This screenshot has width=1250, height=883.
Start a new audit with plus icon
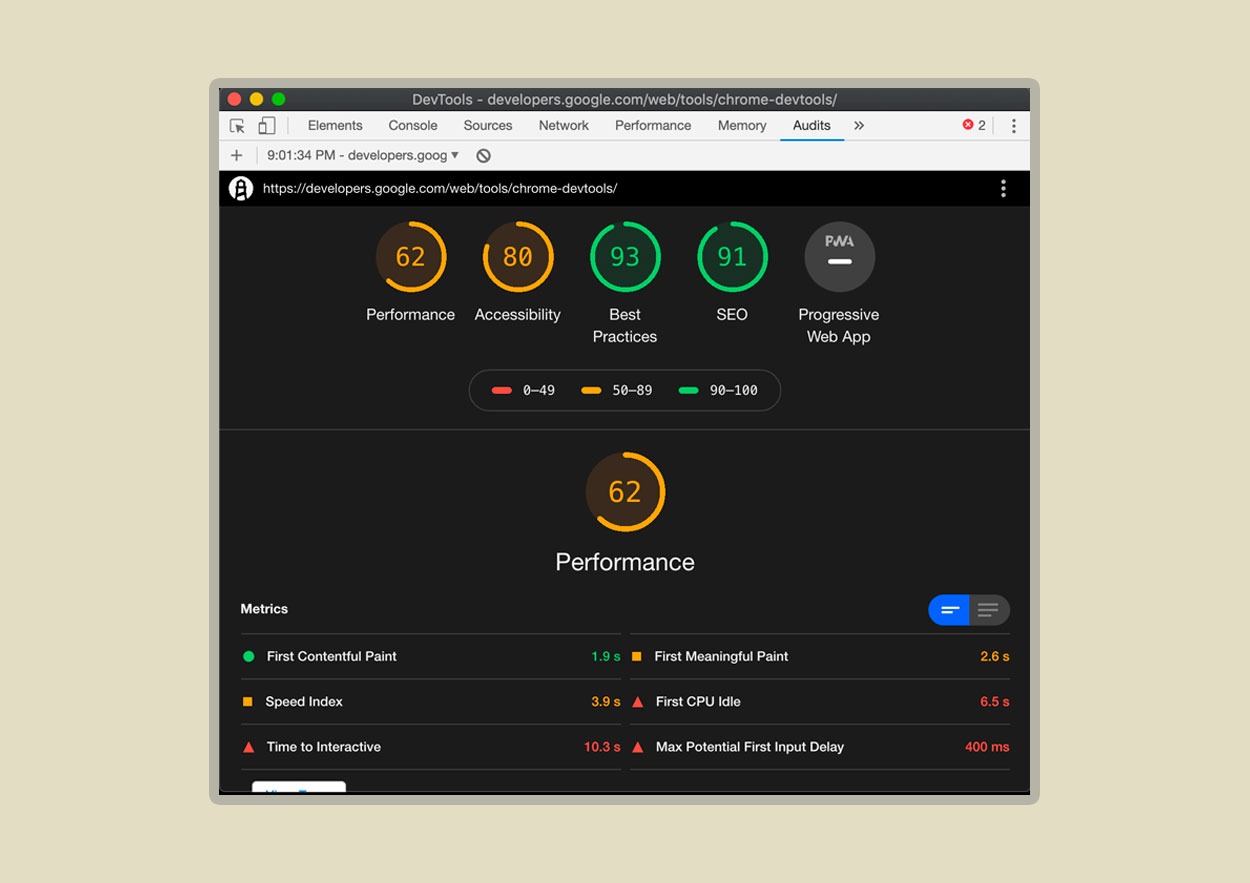click(x=237, y=156)
